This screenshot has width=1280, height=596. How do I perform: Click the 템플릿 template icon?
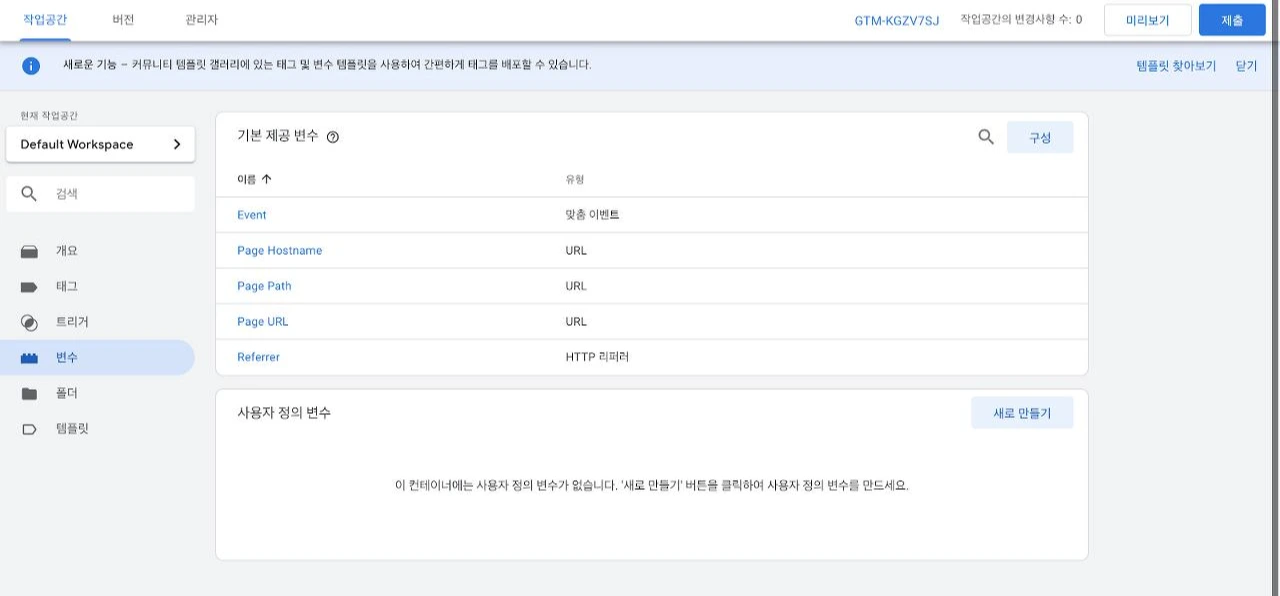[x=29, y=429]
